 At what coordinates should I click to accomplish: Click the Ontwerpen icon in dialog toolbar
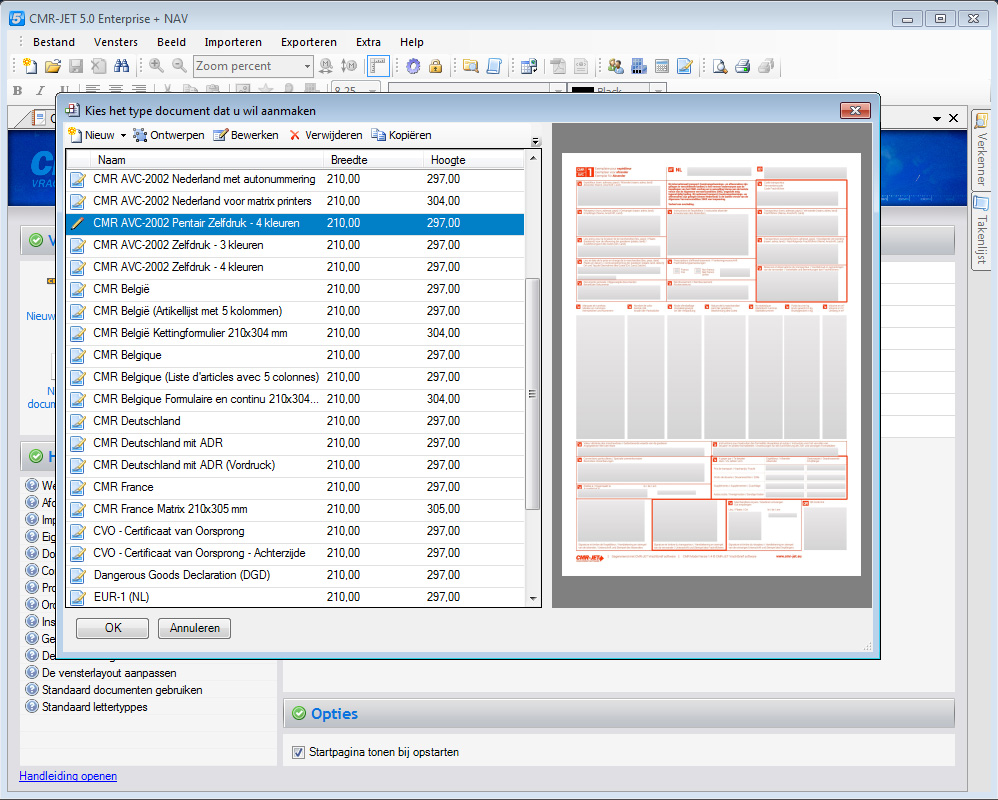tap(141, 135)
